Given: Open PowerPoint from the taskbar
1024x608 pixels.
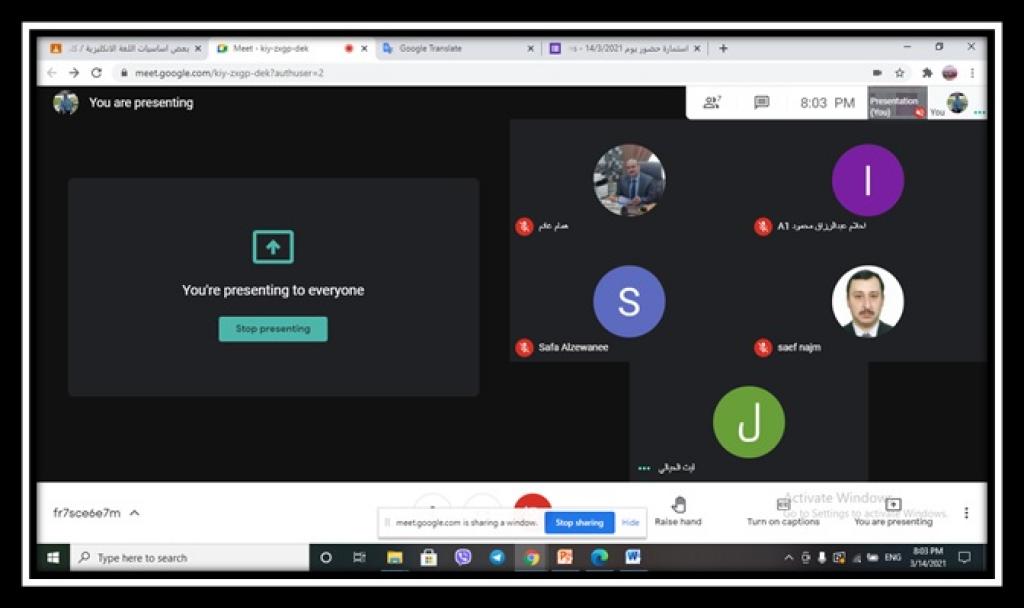Looking at the screenshot, I should (565, 558).
